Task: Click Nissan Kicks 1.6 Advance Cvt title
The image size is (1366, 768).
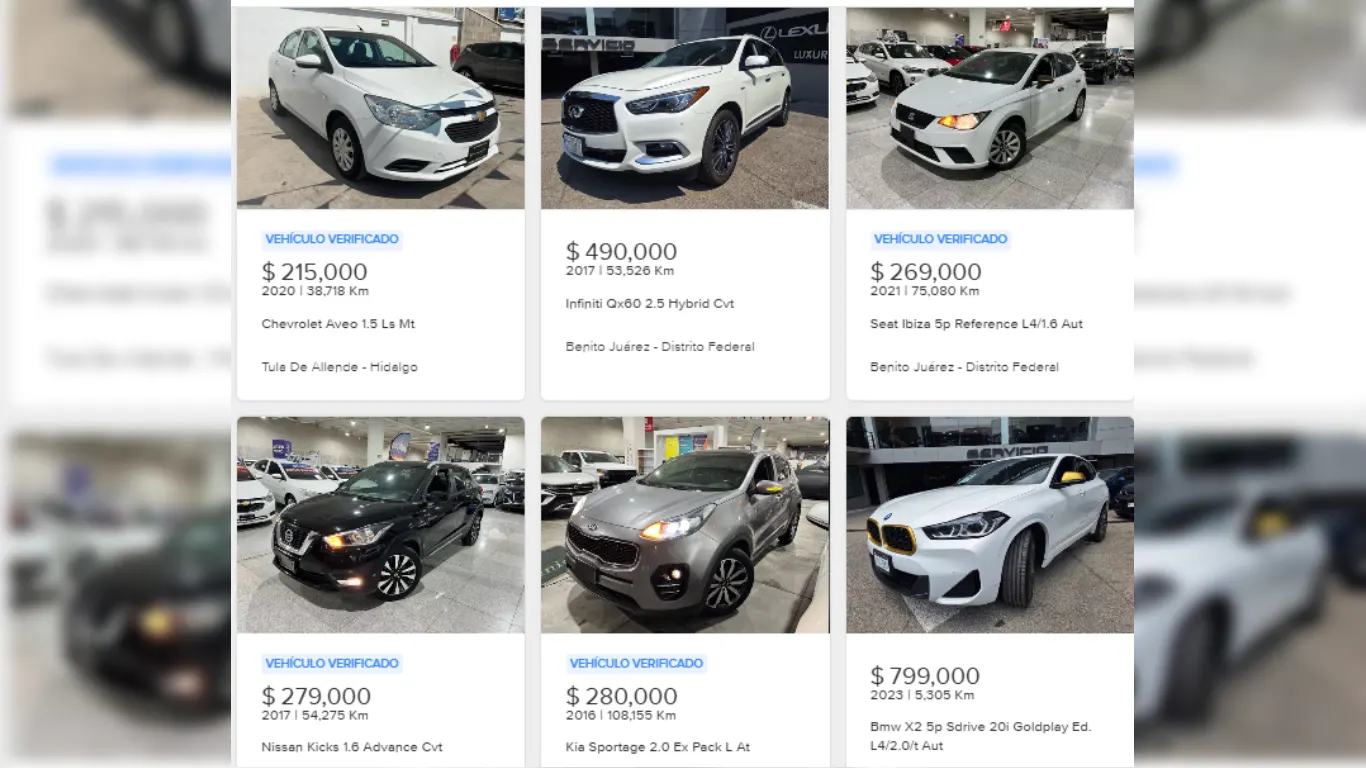Action: pos(352,747)
